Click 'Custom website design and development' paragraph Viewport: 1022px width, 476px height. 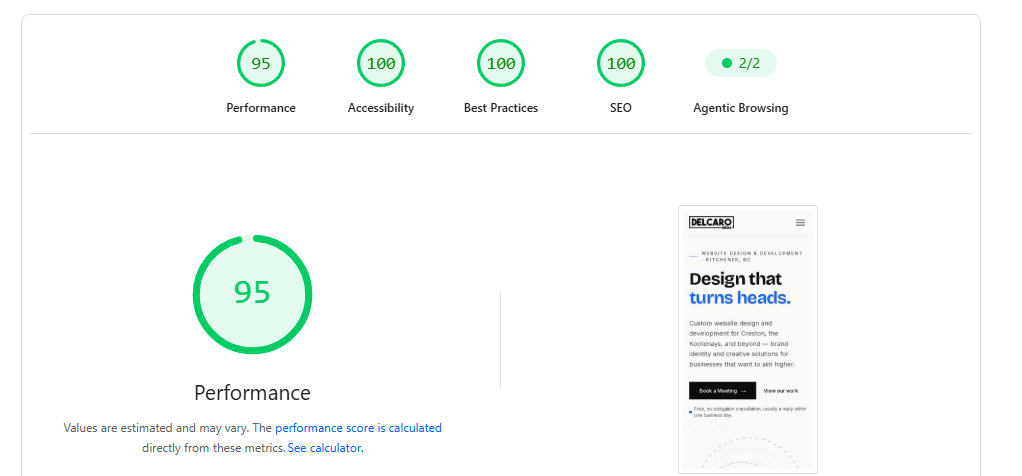742,344
